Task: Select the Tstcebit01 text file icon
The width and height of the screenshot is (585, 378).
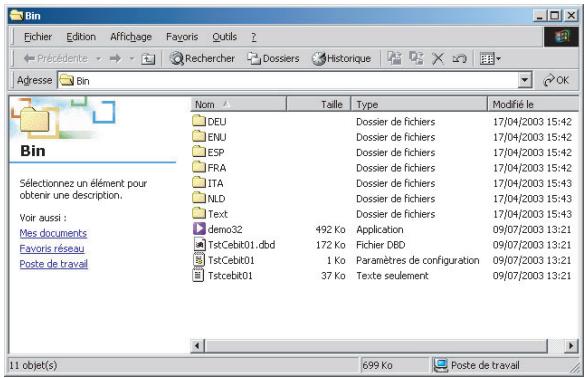Action: click(198, 275)
